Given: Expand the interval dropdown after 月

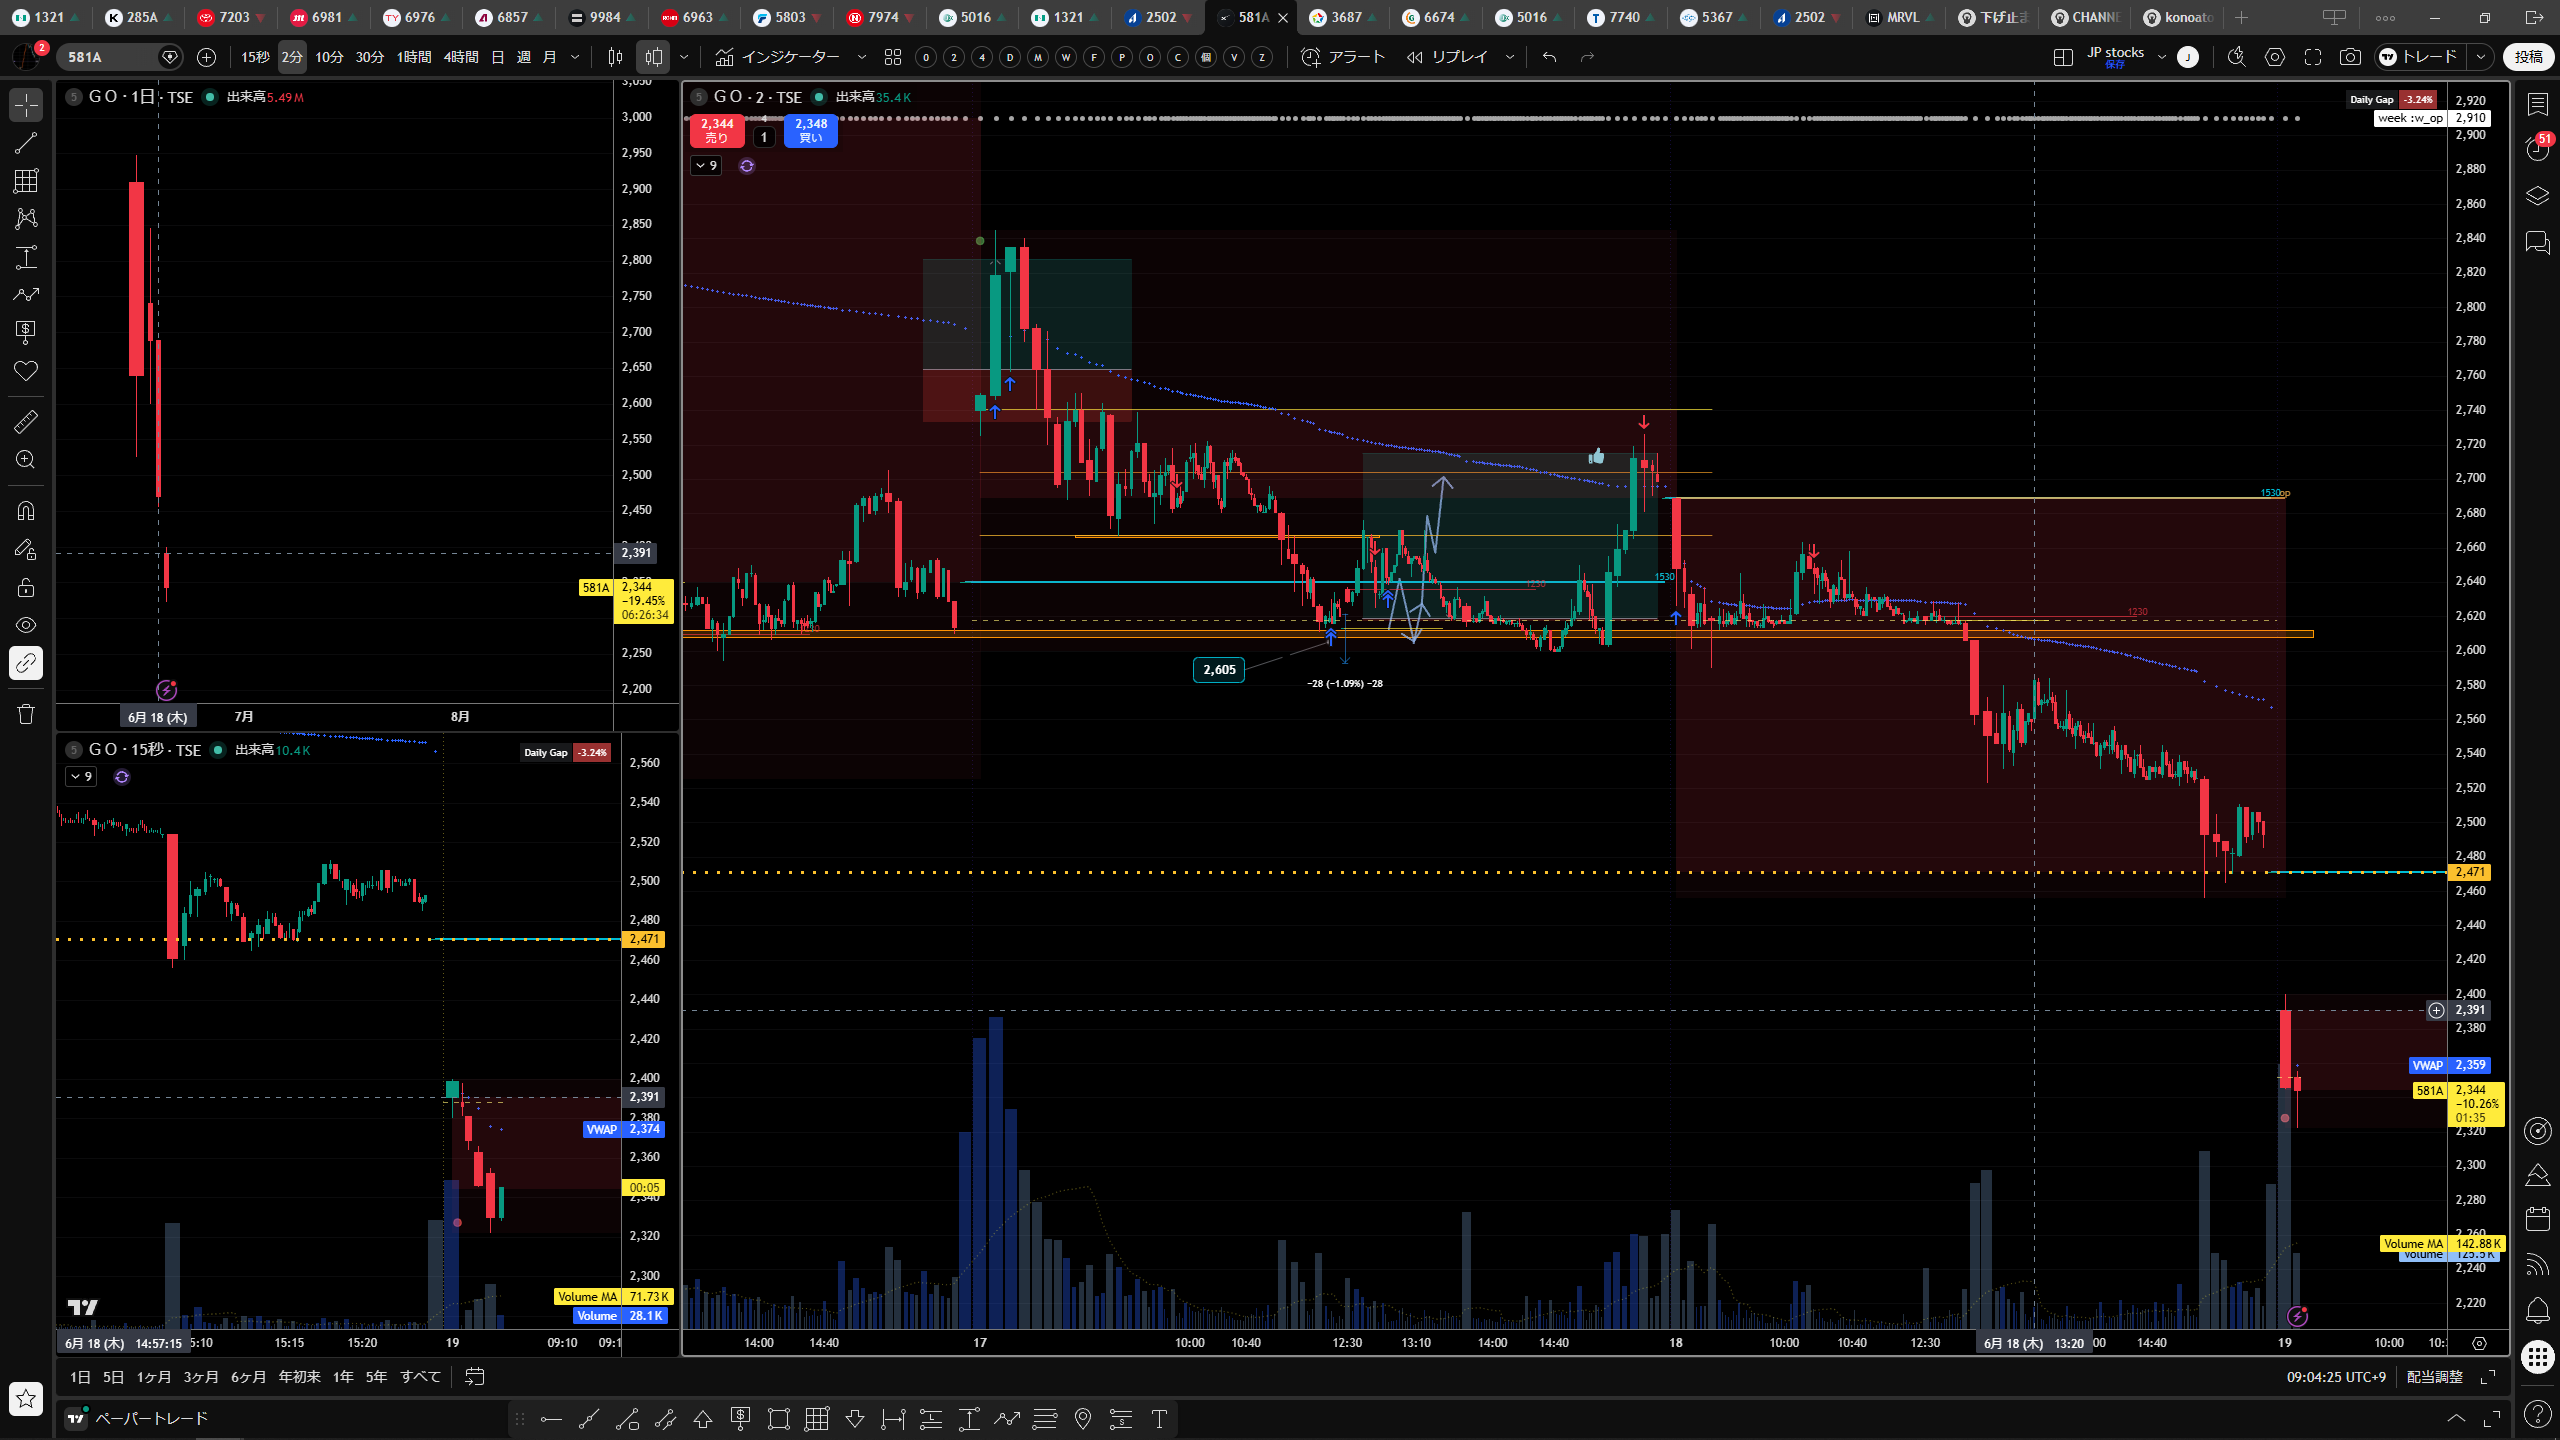Looking at the screenshot, I should [575, 57].
